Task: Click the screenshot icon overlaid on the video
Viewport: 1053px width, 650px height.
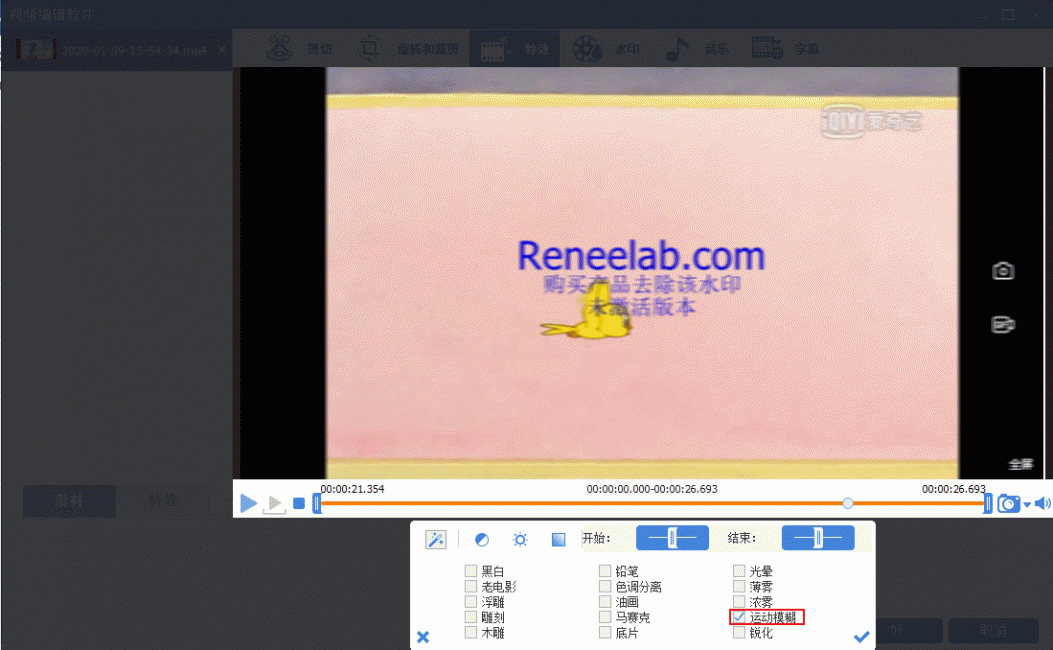Action: pyautogui.click(x=1003, y=271)
